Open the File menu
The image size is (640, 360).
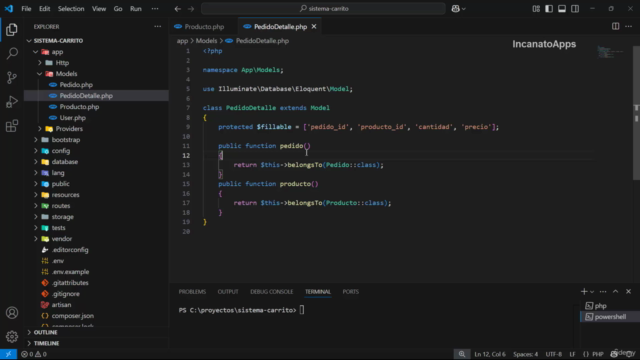[x=26, y=9]
